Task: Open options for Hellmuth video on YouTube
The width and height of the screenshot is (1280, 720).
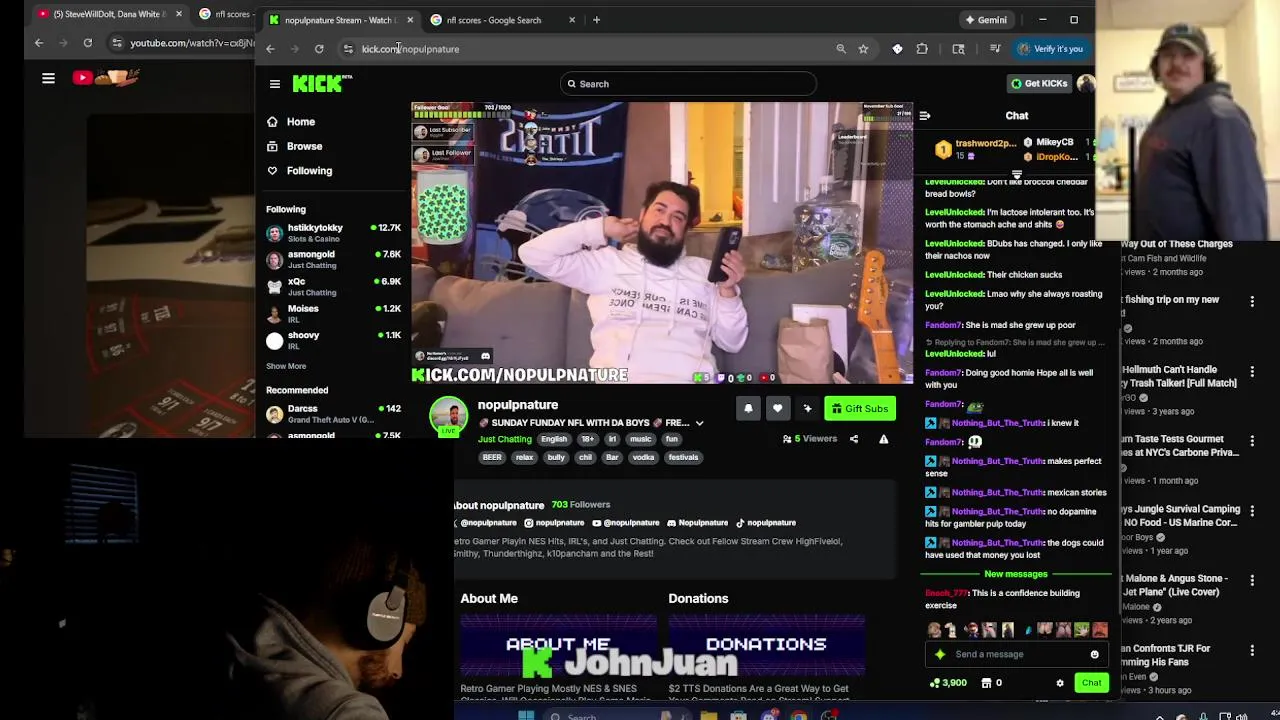Action: click(1252, 371)
